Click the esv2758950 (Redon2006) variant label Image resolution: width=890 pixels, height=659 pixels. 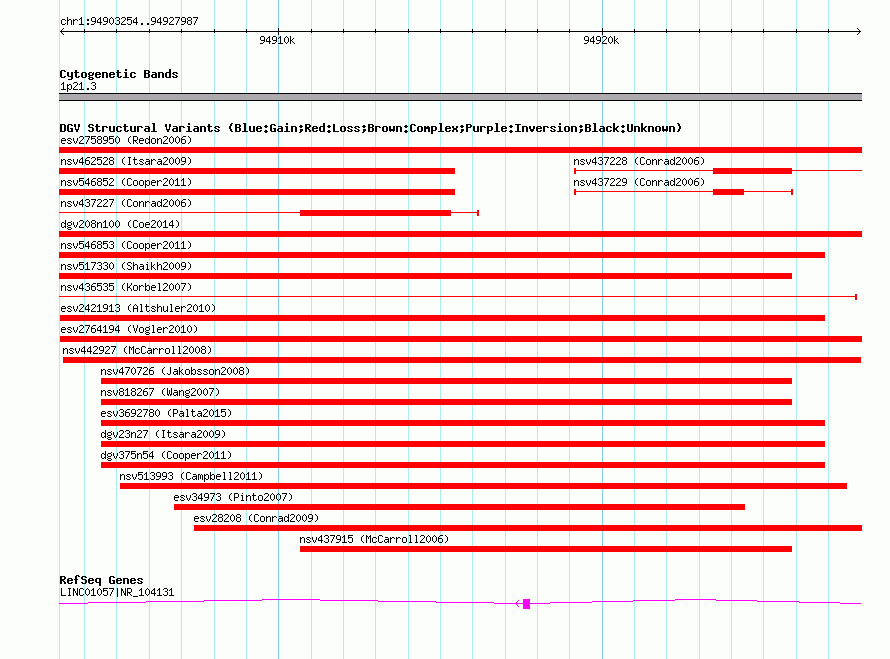click(126, 140)
